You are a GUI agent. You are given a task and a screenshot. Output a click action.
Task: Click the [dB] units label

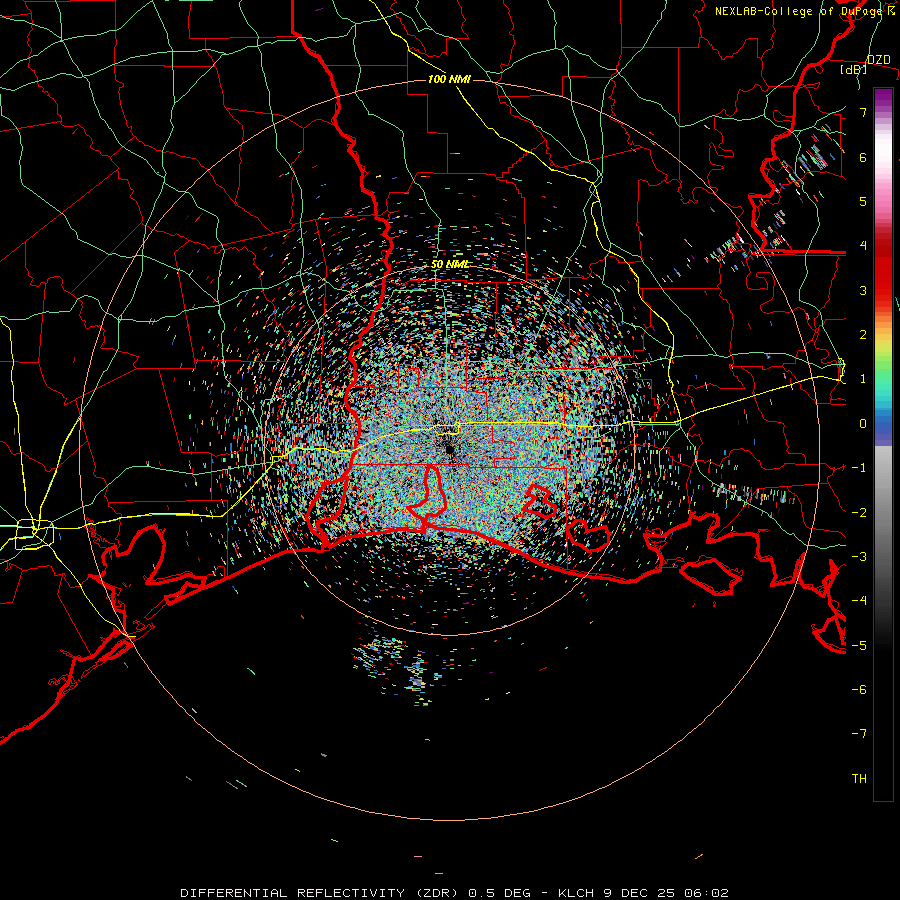pos(854,69)
